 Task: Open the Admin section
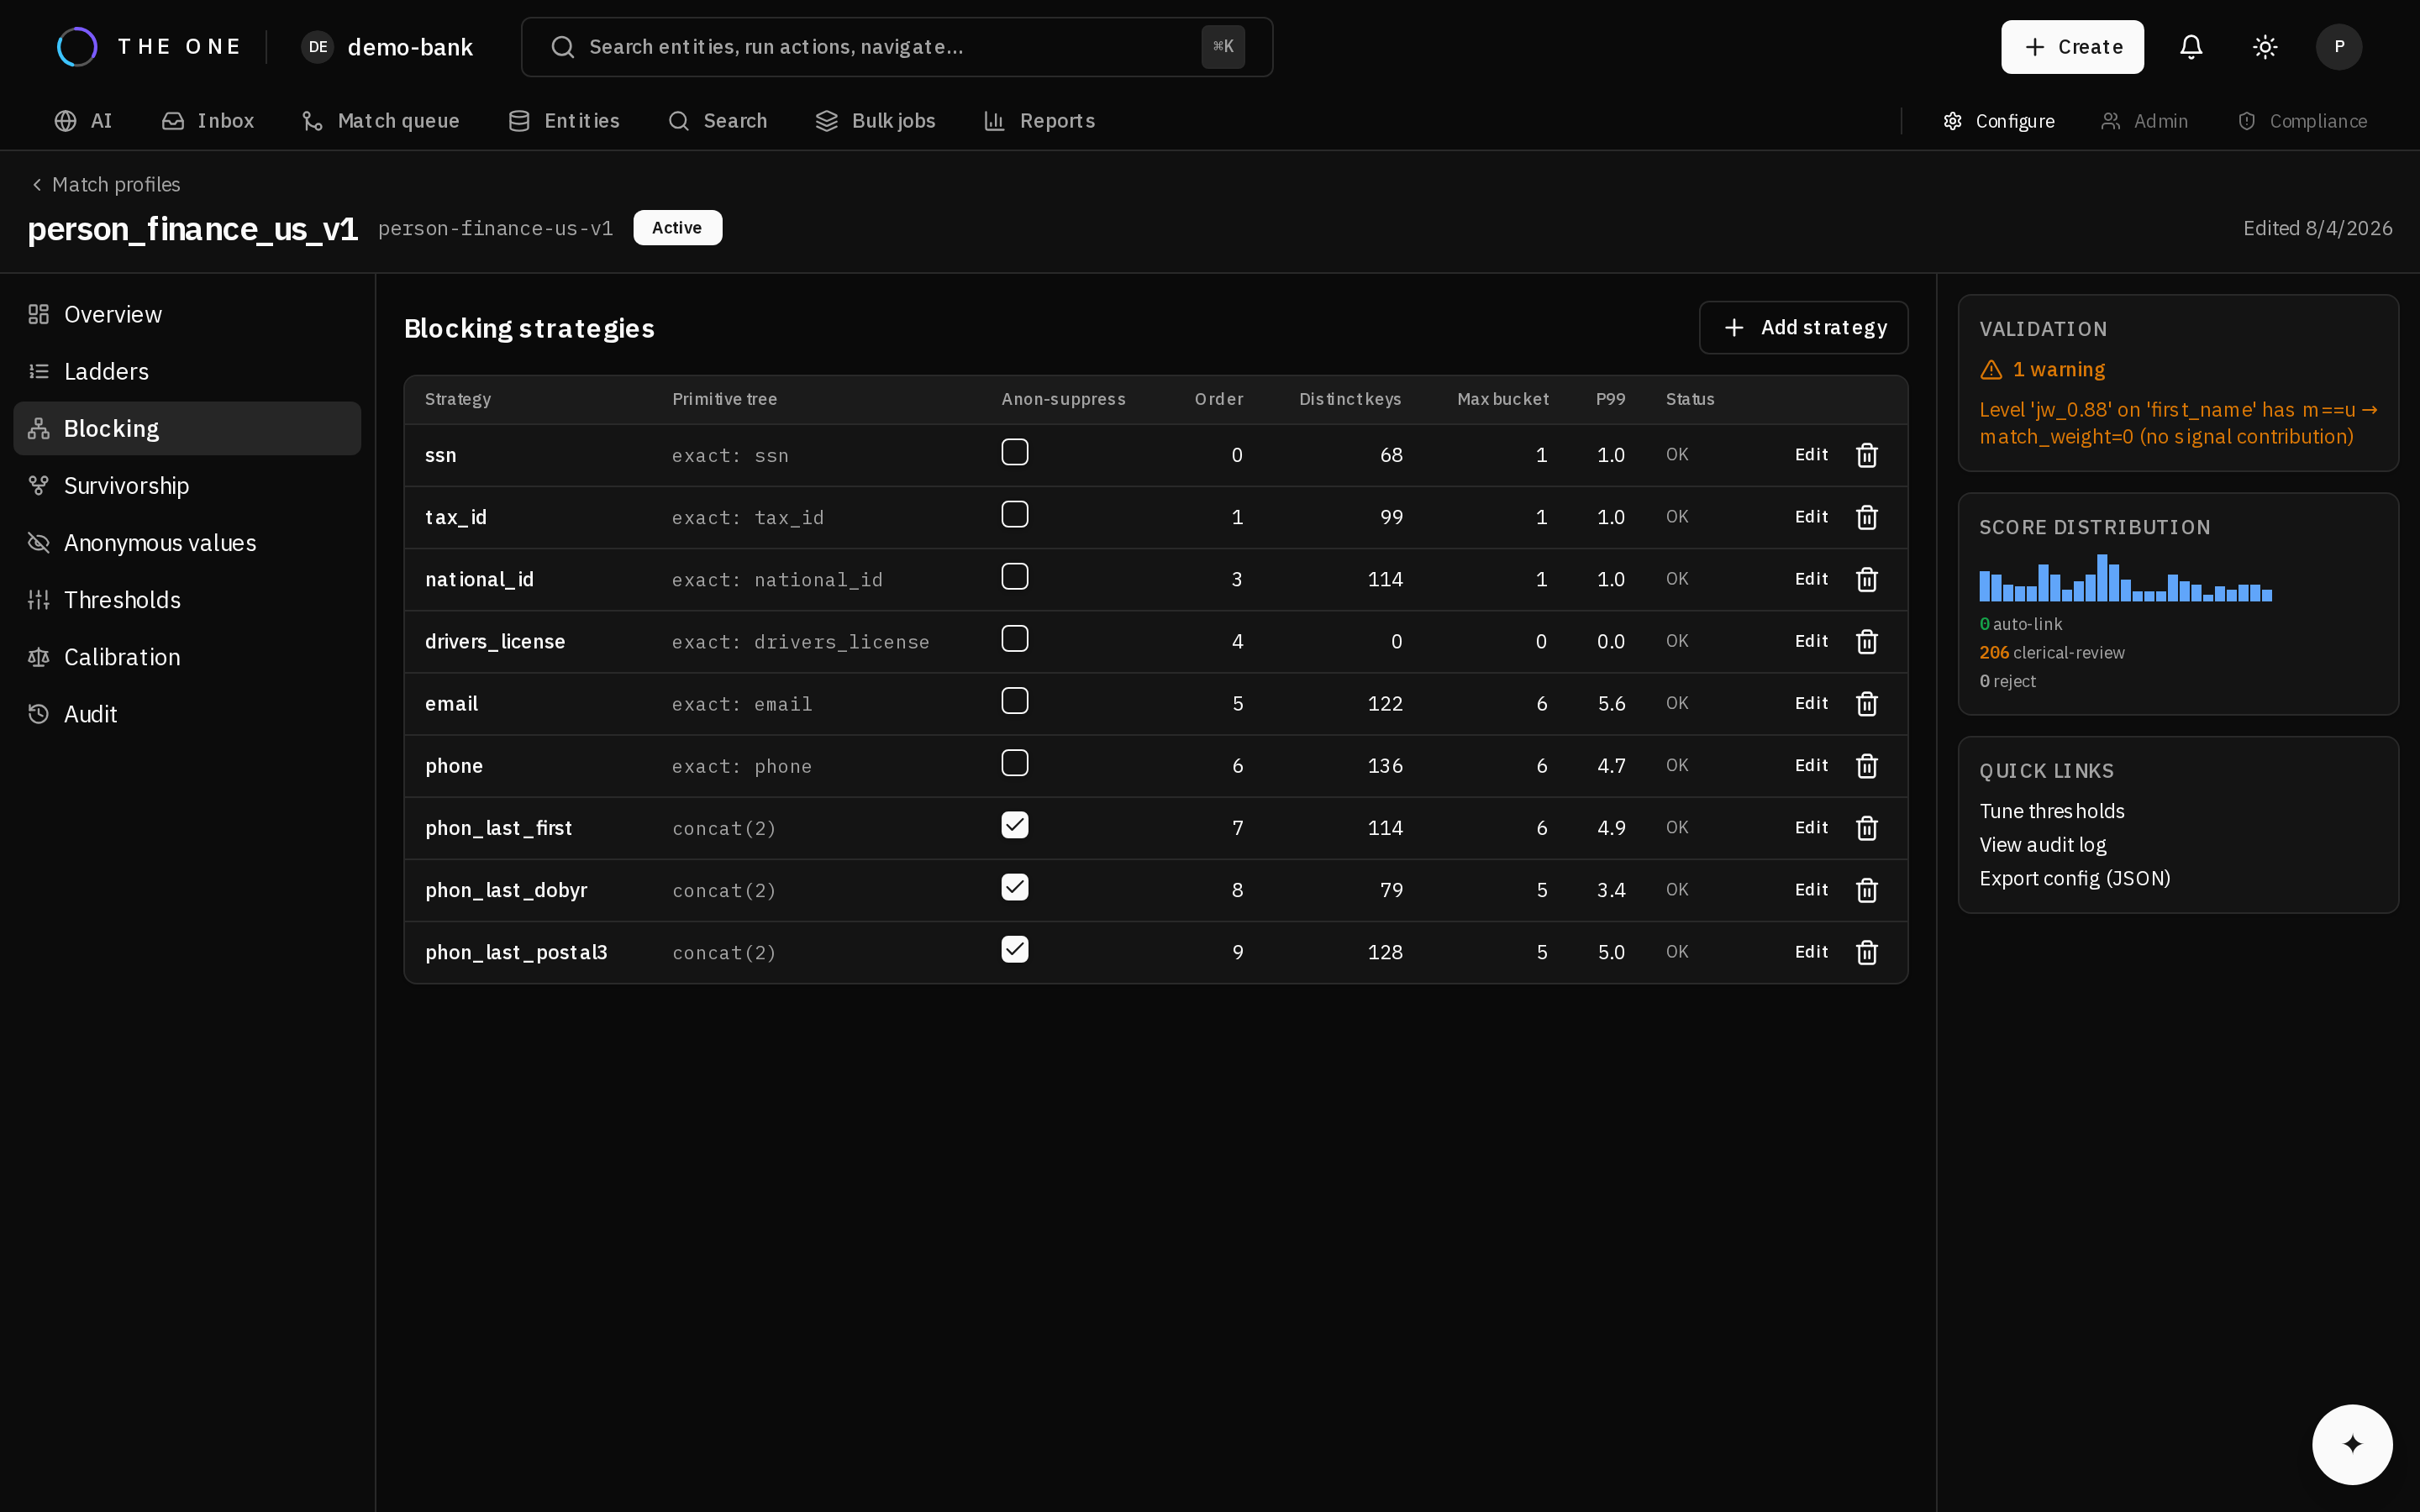2144,121
